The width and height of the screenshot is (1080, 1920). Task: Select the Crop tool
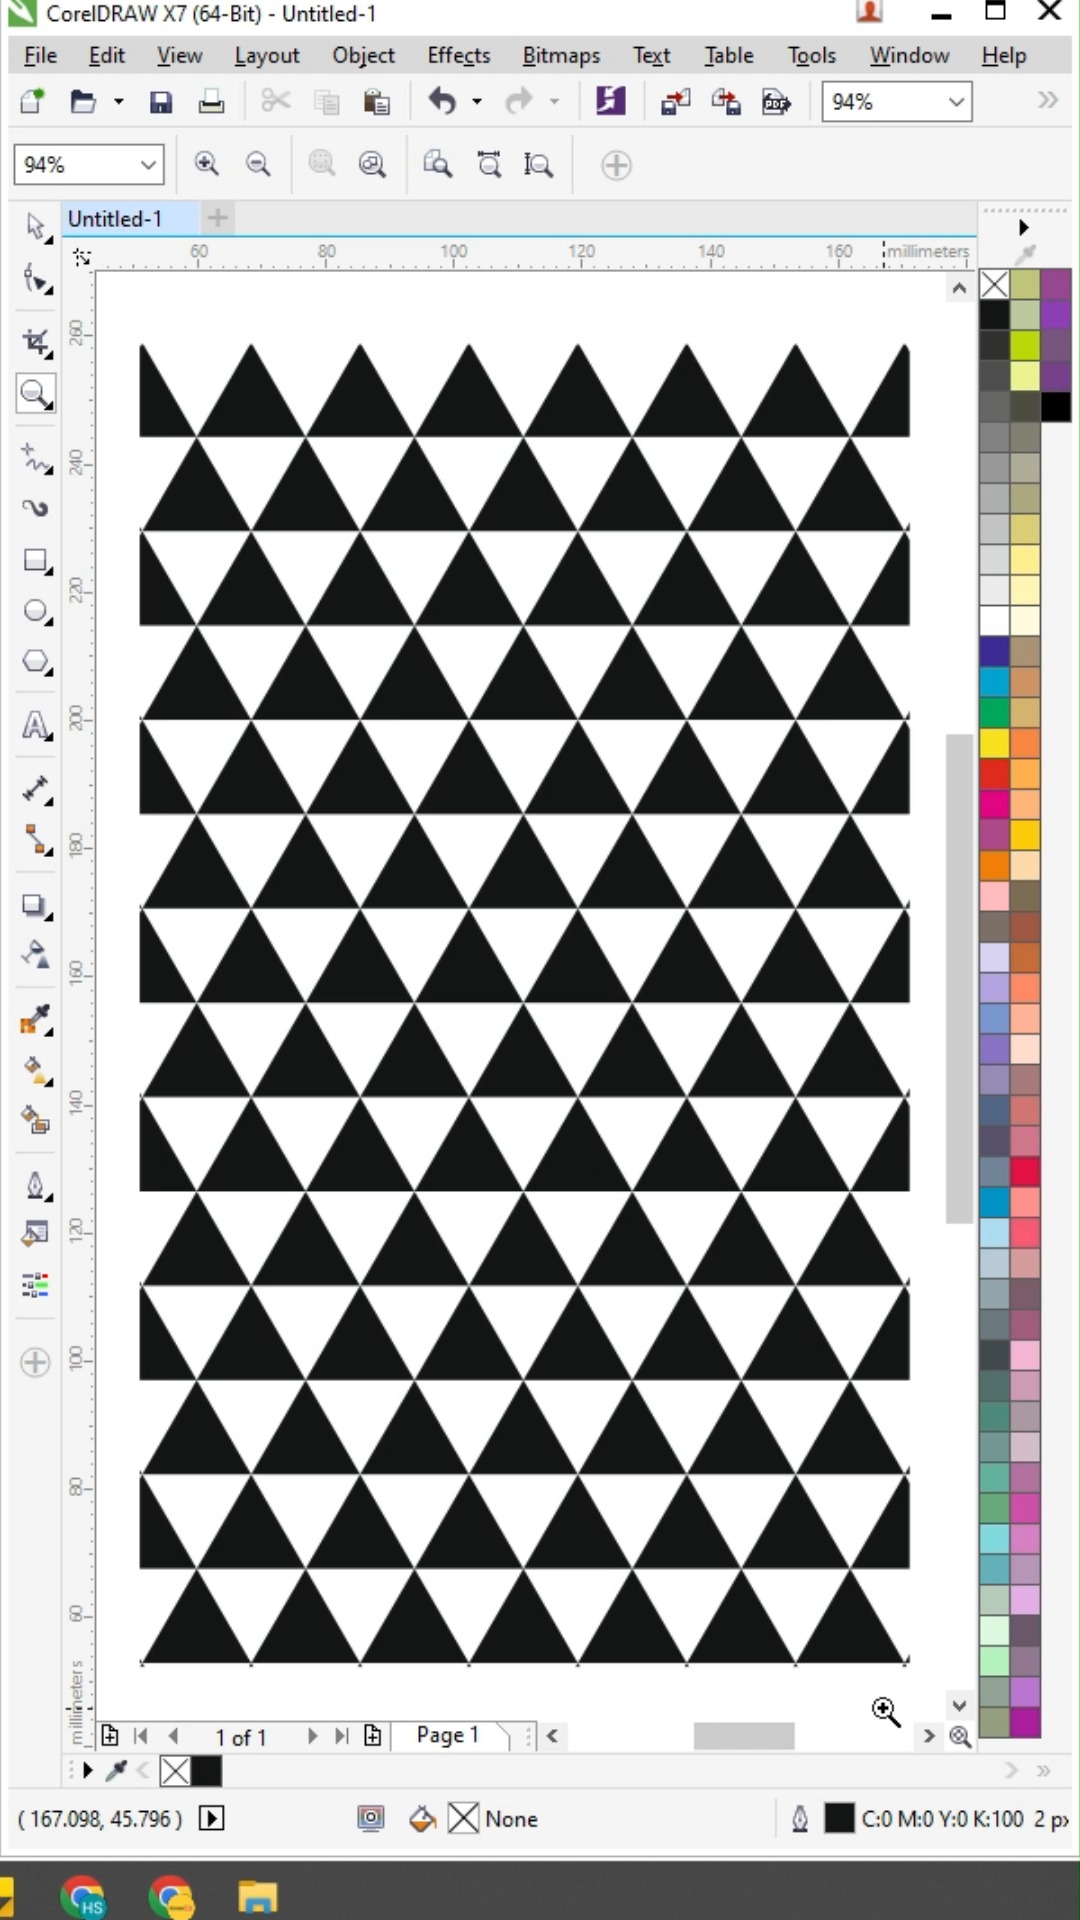point(36,342)
